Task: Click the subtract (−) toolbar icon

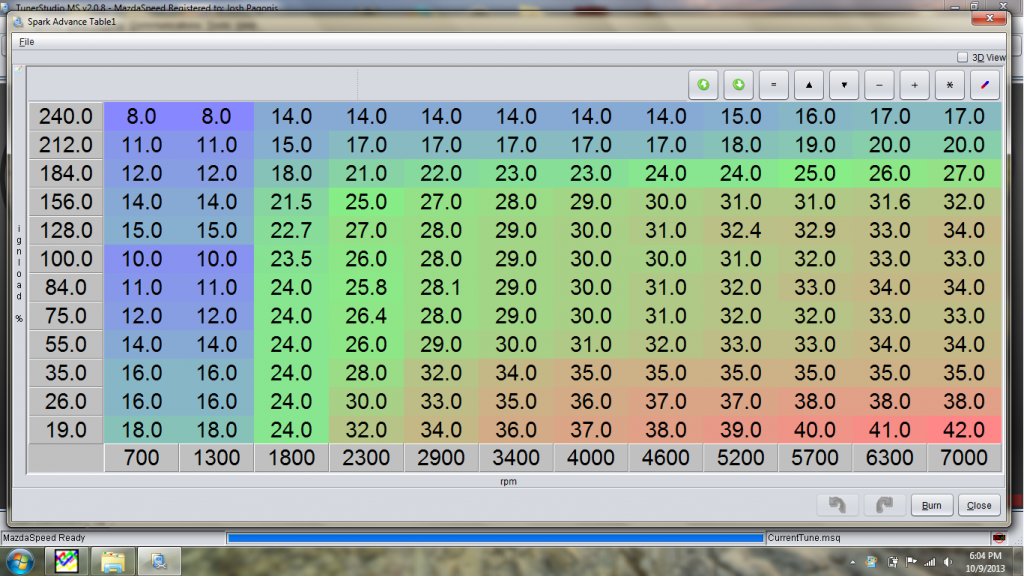Action: [x=878, y=85]
